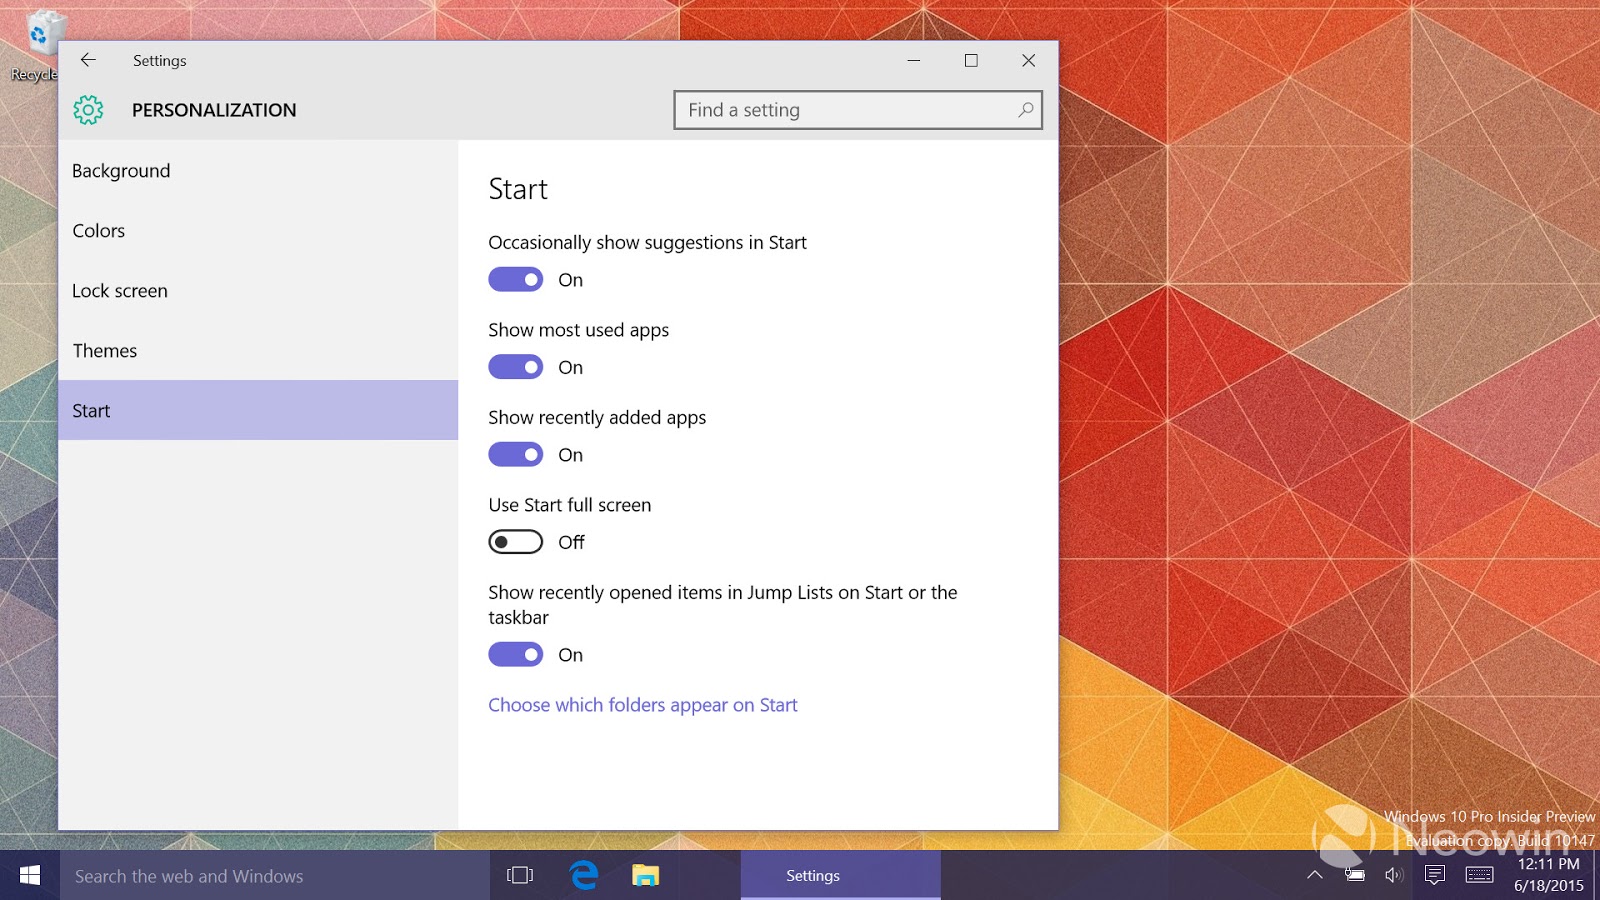This screenshot has height=900, width=1600.
Task: Expand hidden system tray icons chevron
Action: point(1315,875)
